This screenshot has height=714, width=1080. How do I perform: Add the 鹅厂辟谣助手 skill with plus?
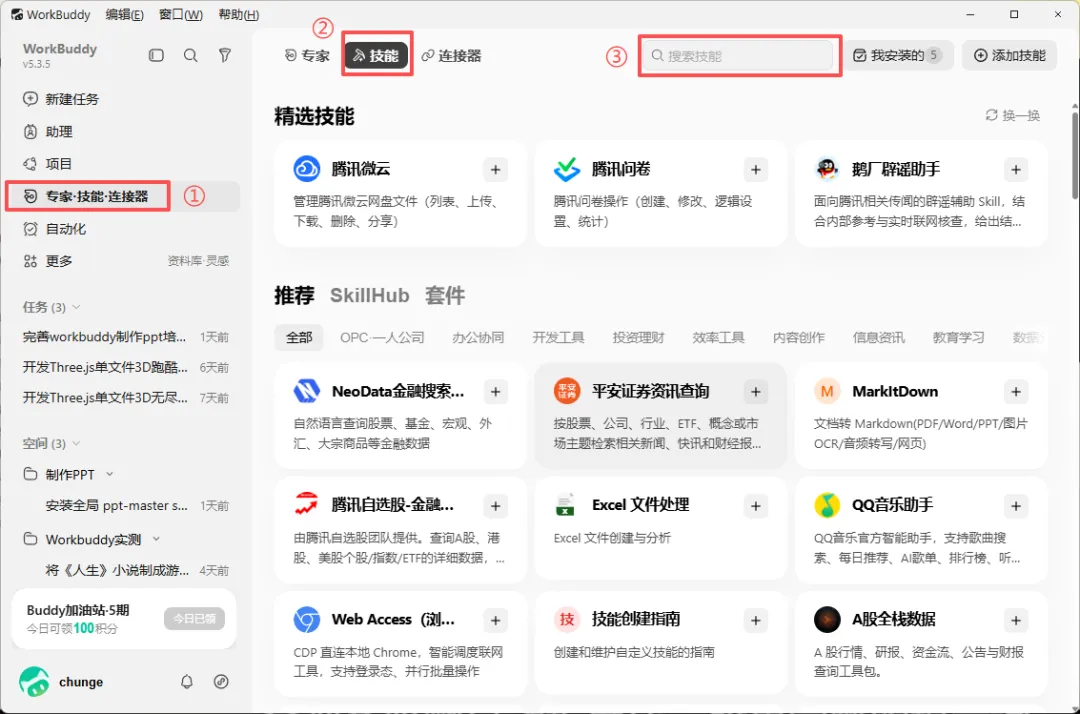coord(1016,169)
